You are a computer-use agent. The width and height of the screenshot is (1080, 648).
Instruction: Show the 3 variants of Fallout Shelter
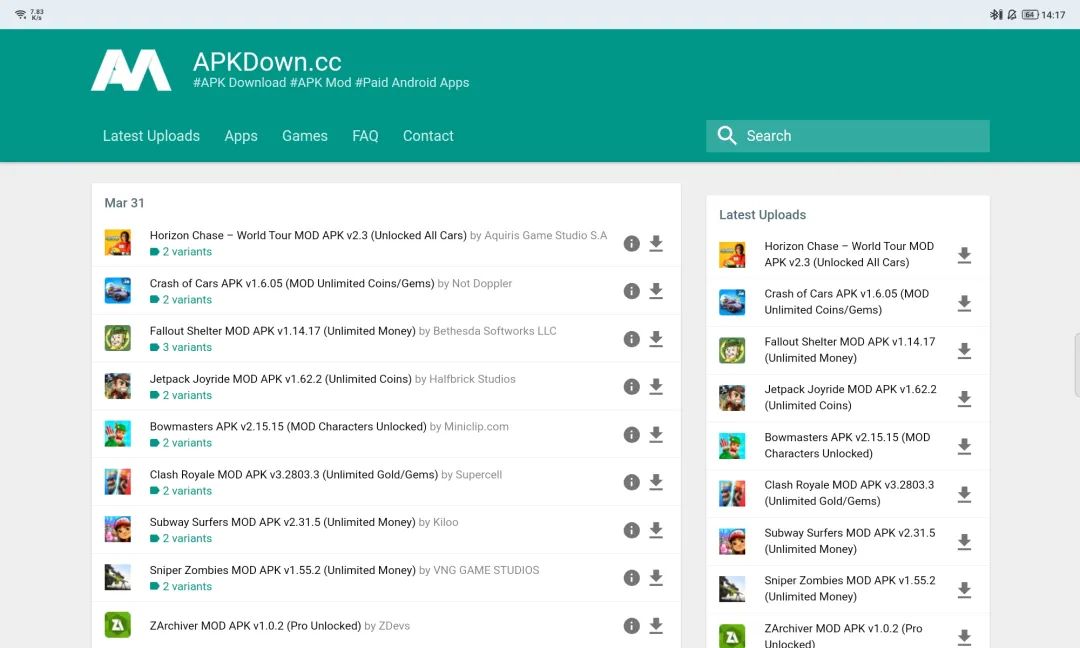point(181,347)
